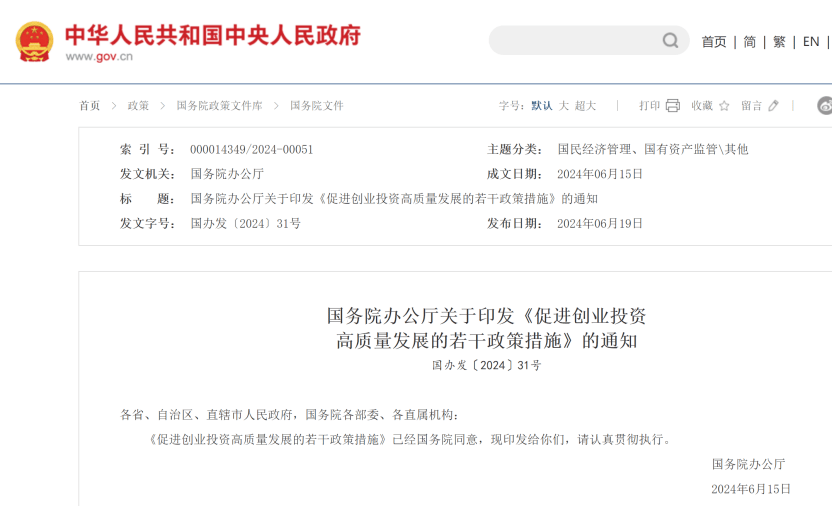Screen dimensions: 832x506
Task: Click the 主题分类 field label
Action: tap(514, 150)
